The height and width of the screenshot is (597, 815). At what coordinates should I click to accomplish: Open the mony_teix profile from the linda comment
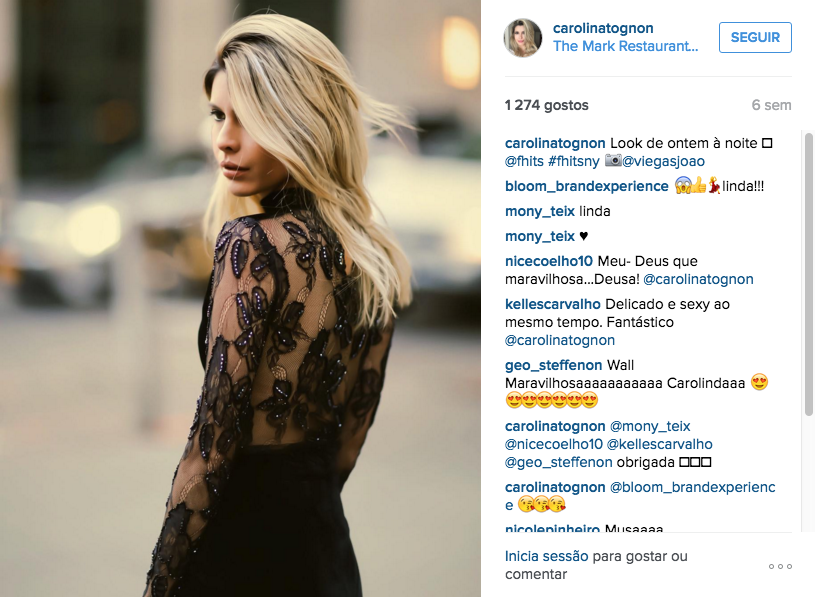click(x=540, y=211)
